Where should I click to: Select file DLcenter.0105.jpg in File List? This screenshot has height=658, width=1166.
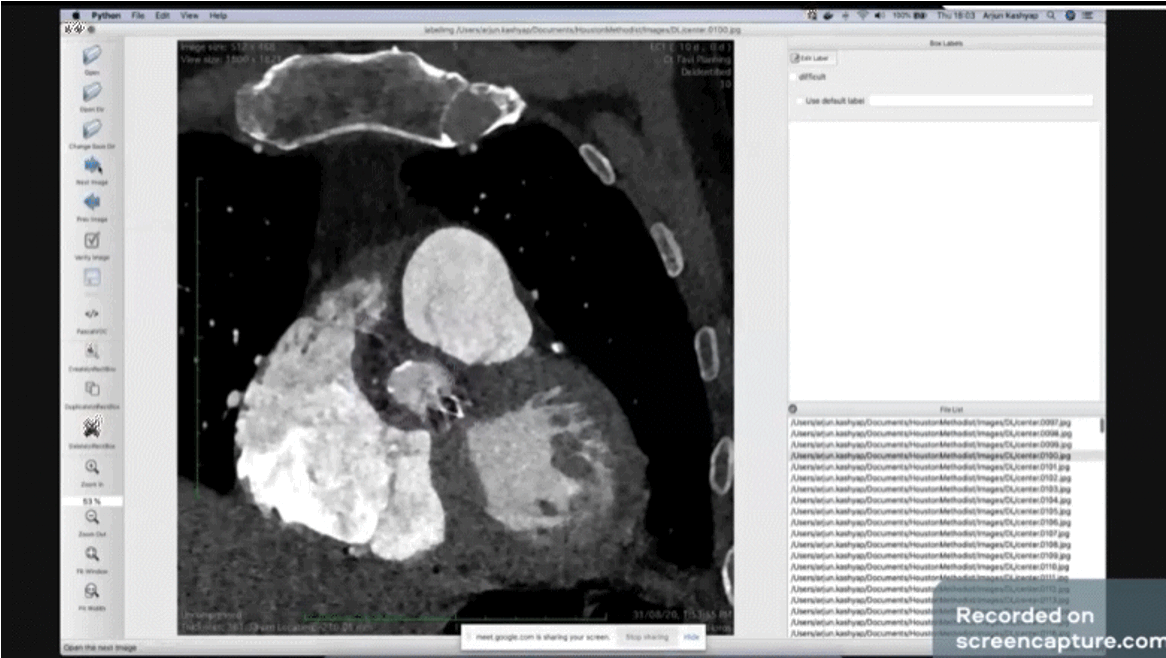click(x=930, y=512)
